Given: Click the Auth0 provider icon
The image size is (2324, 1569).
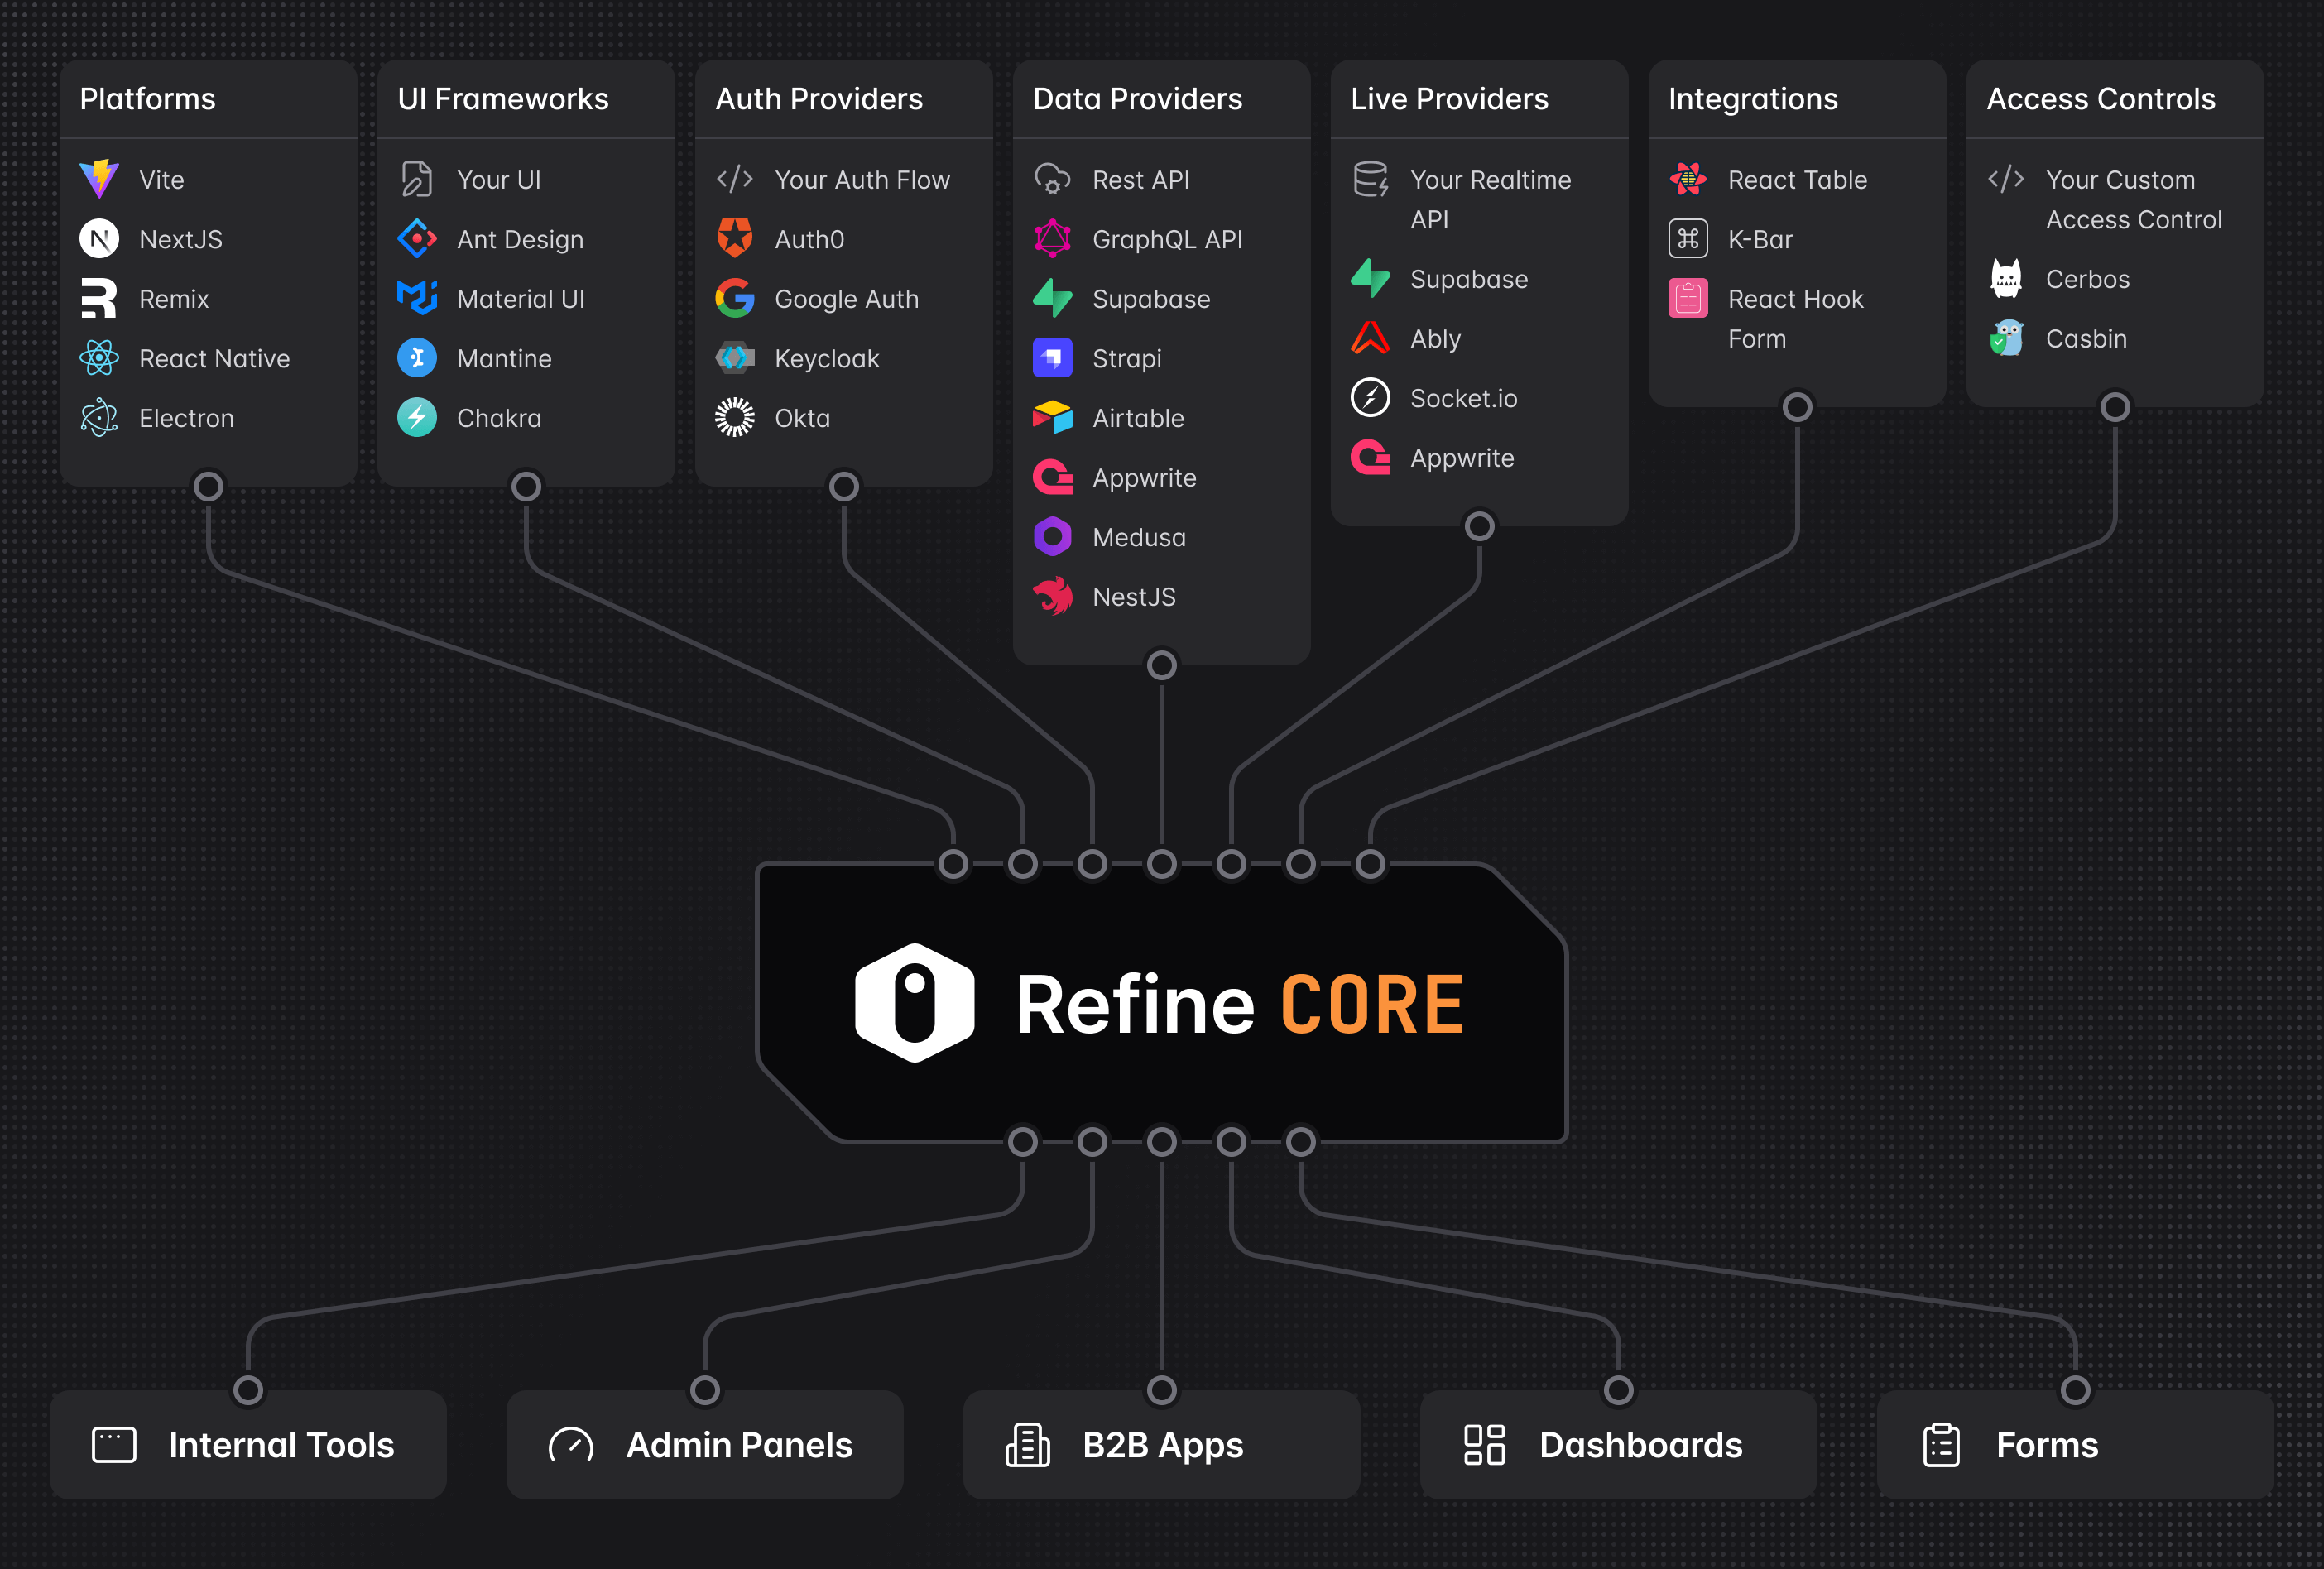Looking at the screenshot, I should 735,239.
